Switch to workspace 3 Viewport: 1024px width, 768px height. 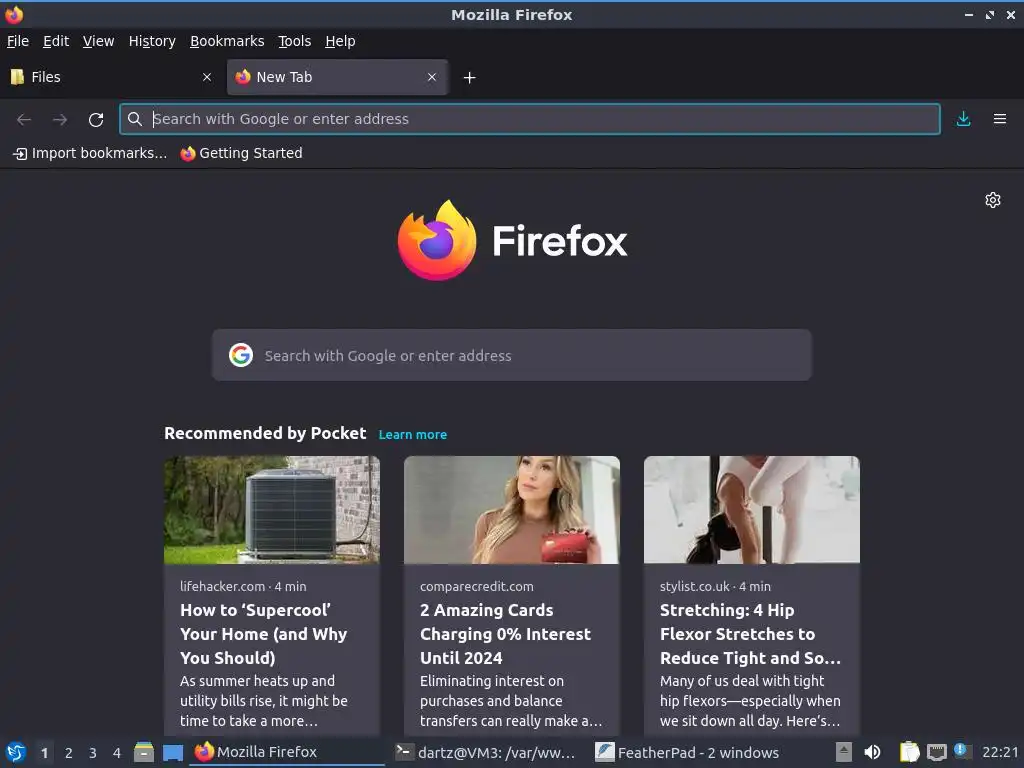(x=93, y=753)
